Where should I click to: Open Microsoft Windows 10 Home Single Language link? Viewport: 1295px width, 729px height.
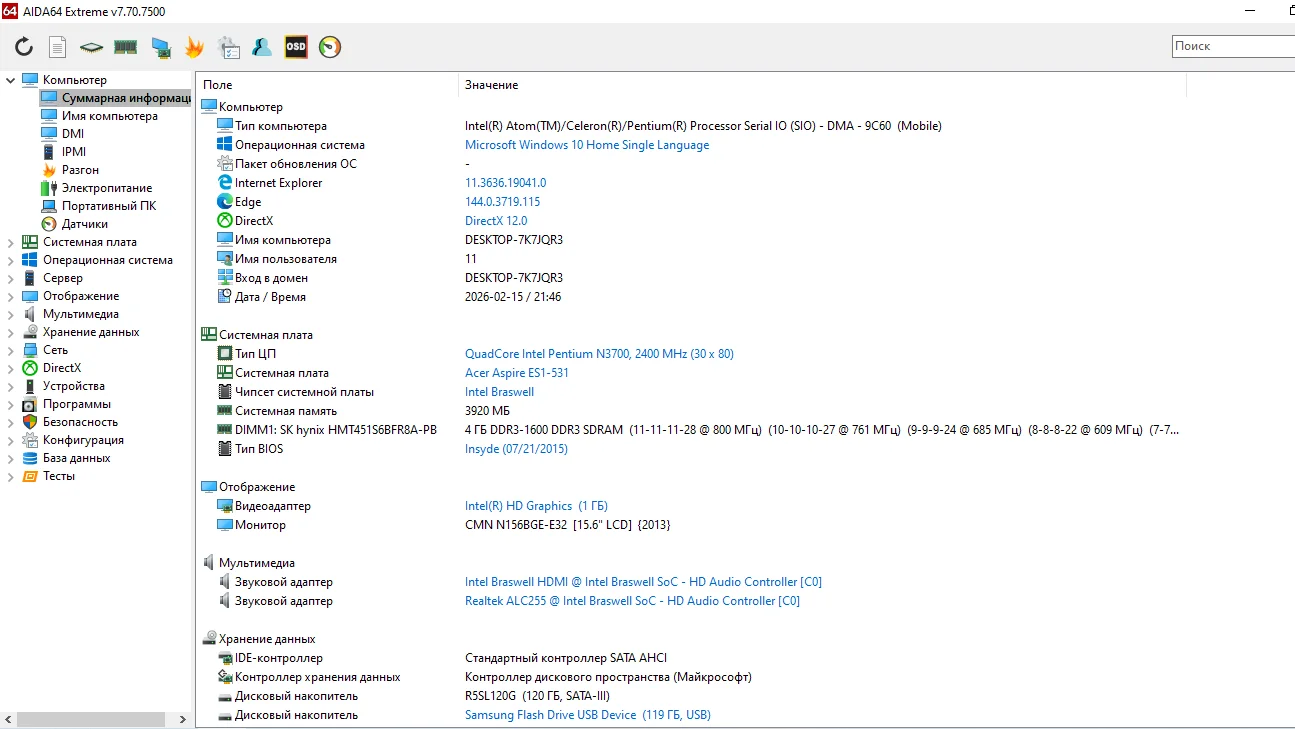tap(587, 145)
